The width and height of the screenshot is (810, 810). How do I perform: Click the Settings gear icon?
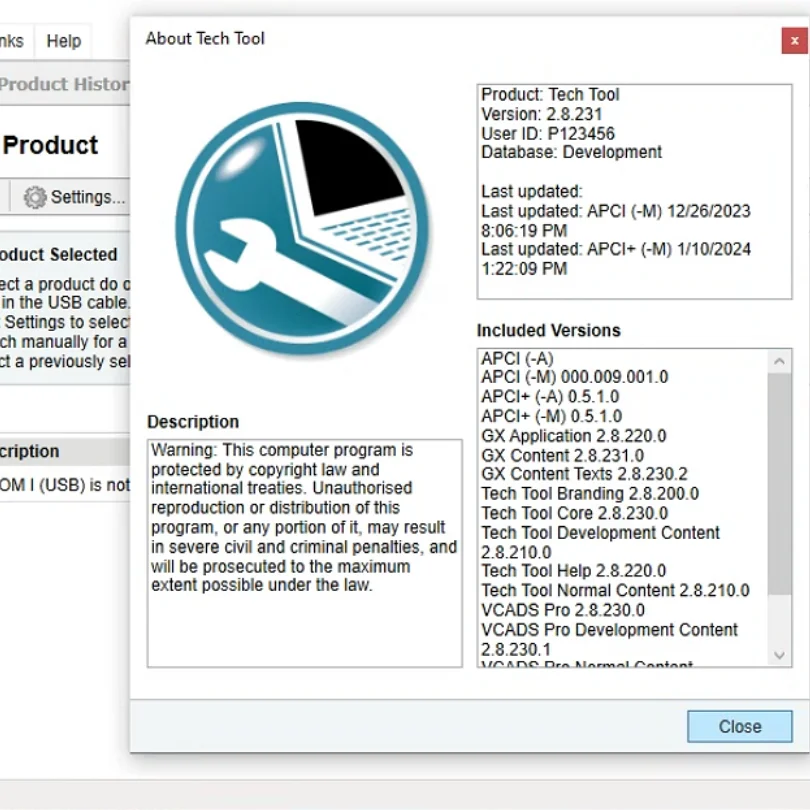(35, 197)
